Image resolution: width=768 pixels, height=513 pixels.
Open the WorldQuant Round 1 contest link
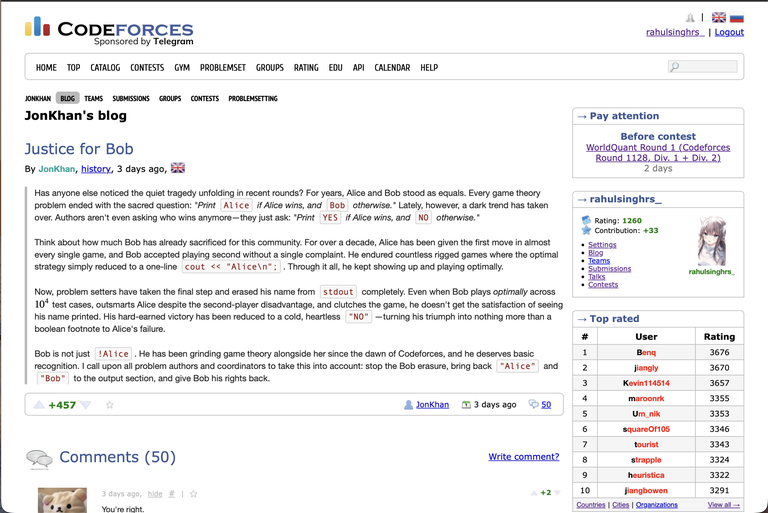[x=658, y=152]
